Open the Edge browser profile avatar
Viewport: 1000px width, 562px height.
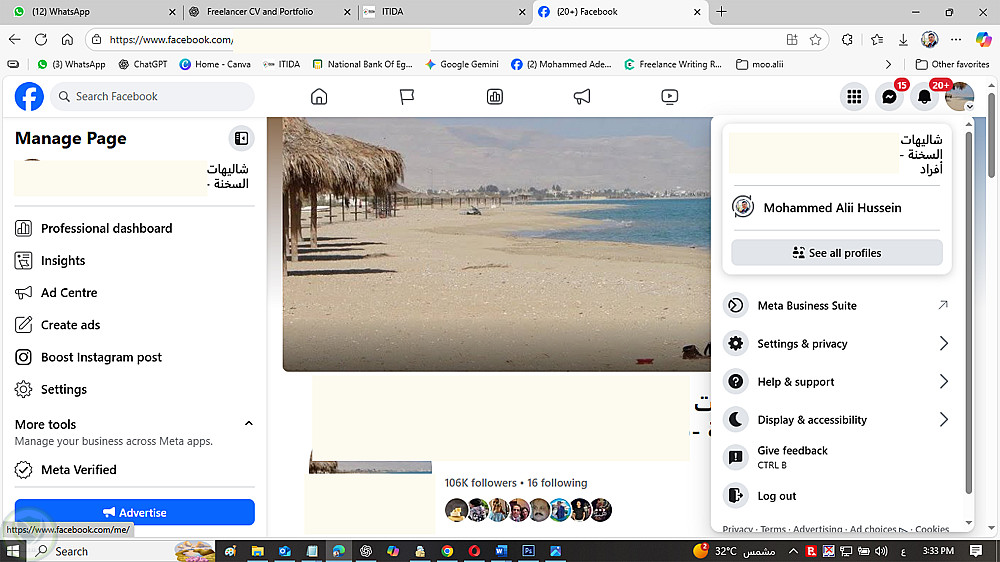point(929,40)
